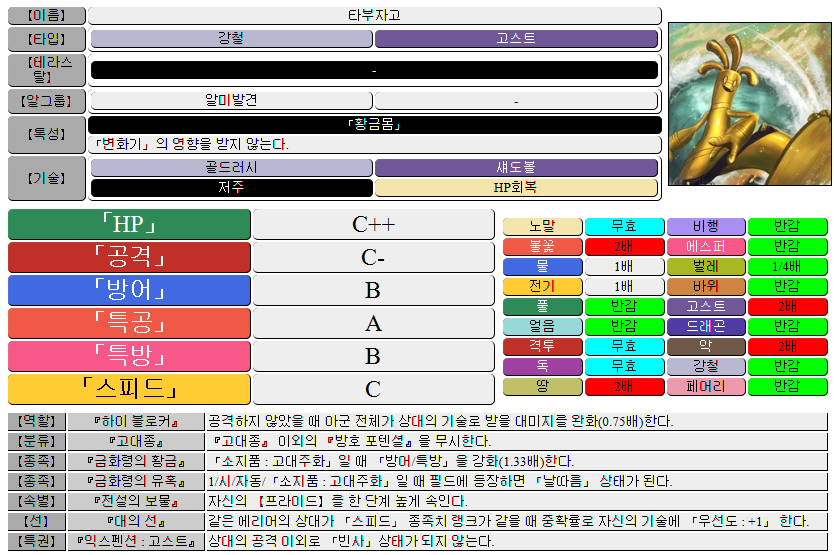The width and height of the screenshot is (834, 555).
Task: Click the orange 「특공」 stat bar
Action: pos(129,324)
